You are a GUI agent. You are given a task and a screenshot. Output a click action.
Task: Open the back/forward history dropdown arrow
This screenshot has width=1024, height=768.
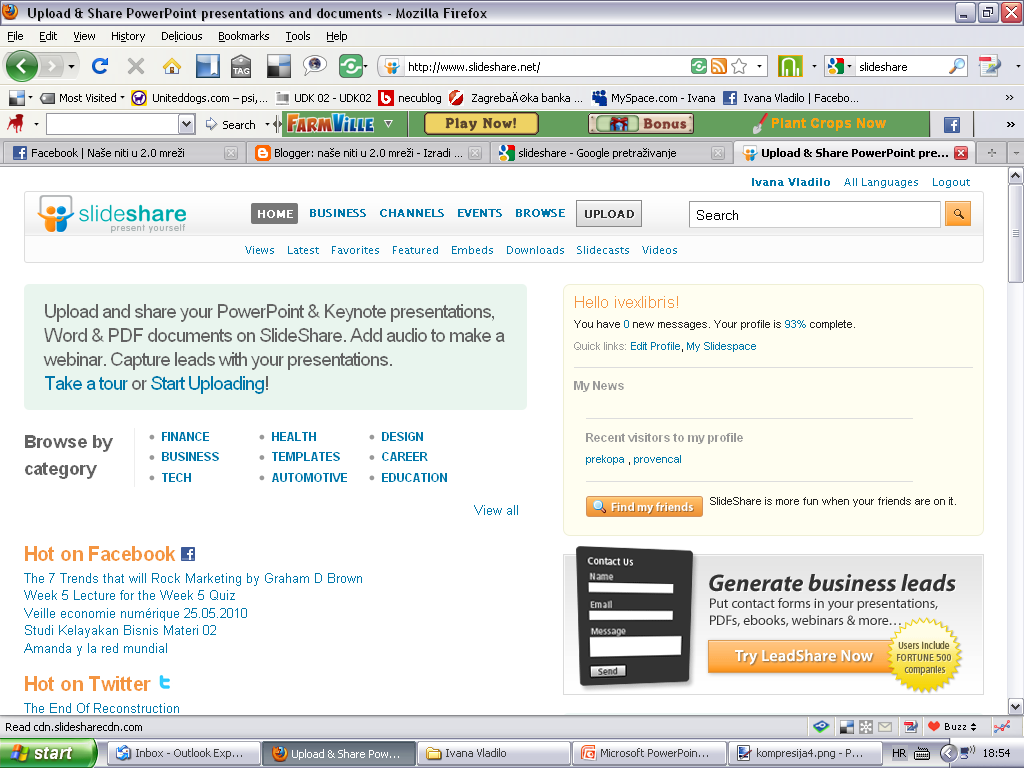tap(71, 66)
